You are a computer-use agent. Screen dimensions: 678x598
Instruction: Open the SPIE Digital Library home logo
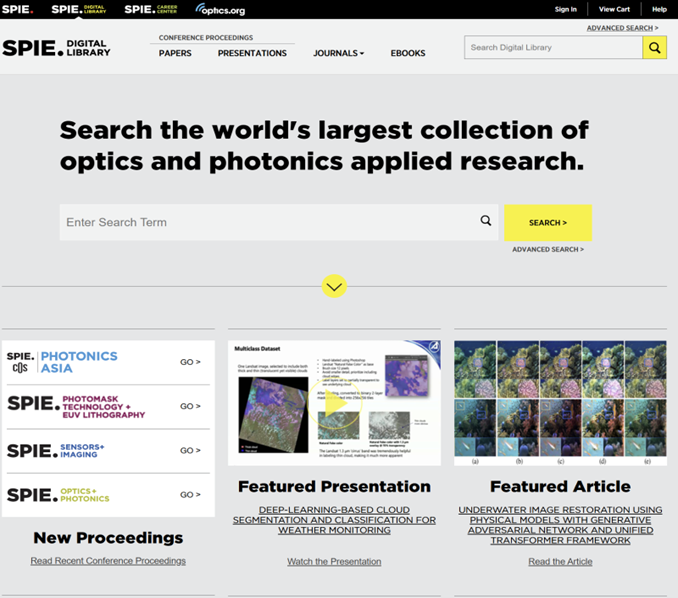pos(57,48)
